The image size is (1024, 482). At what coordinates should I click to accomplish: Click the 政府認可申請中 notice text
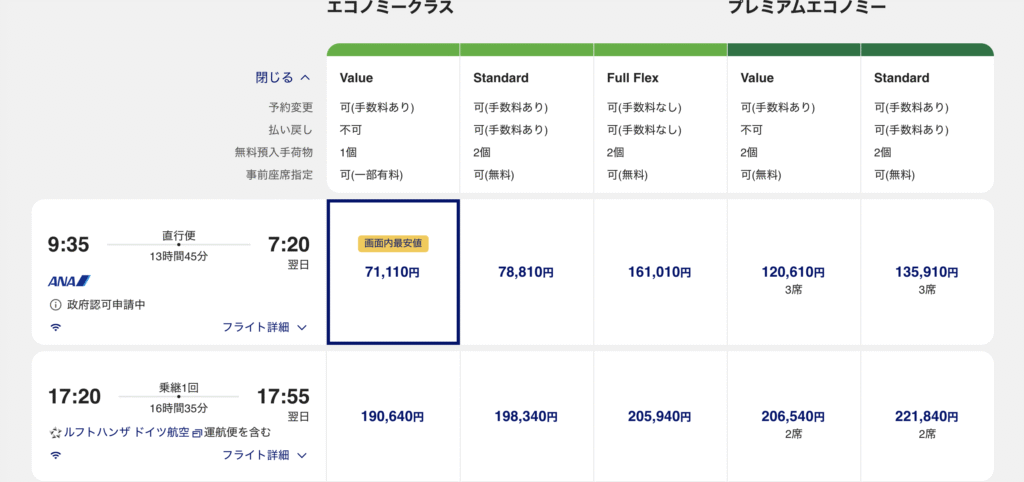pyautogui.click(x=106, y=304)
